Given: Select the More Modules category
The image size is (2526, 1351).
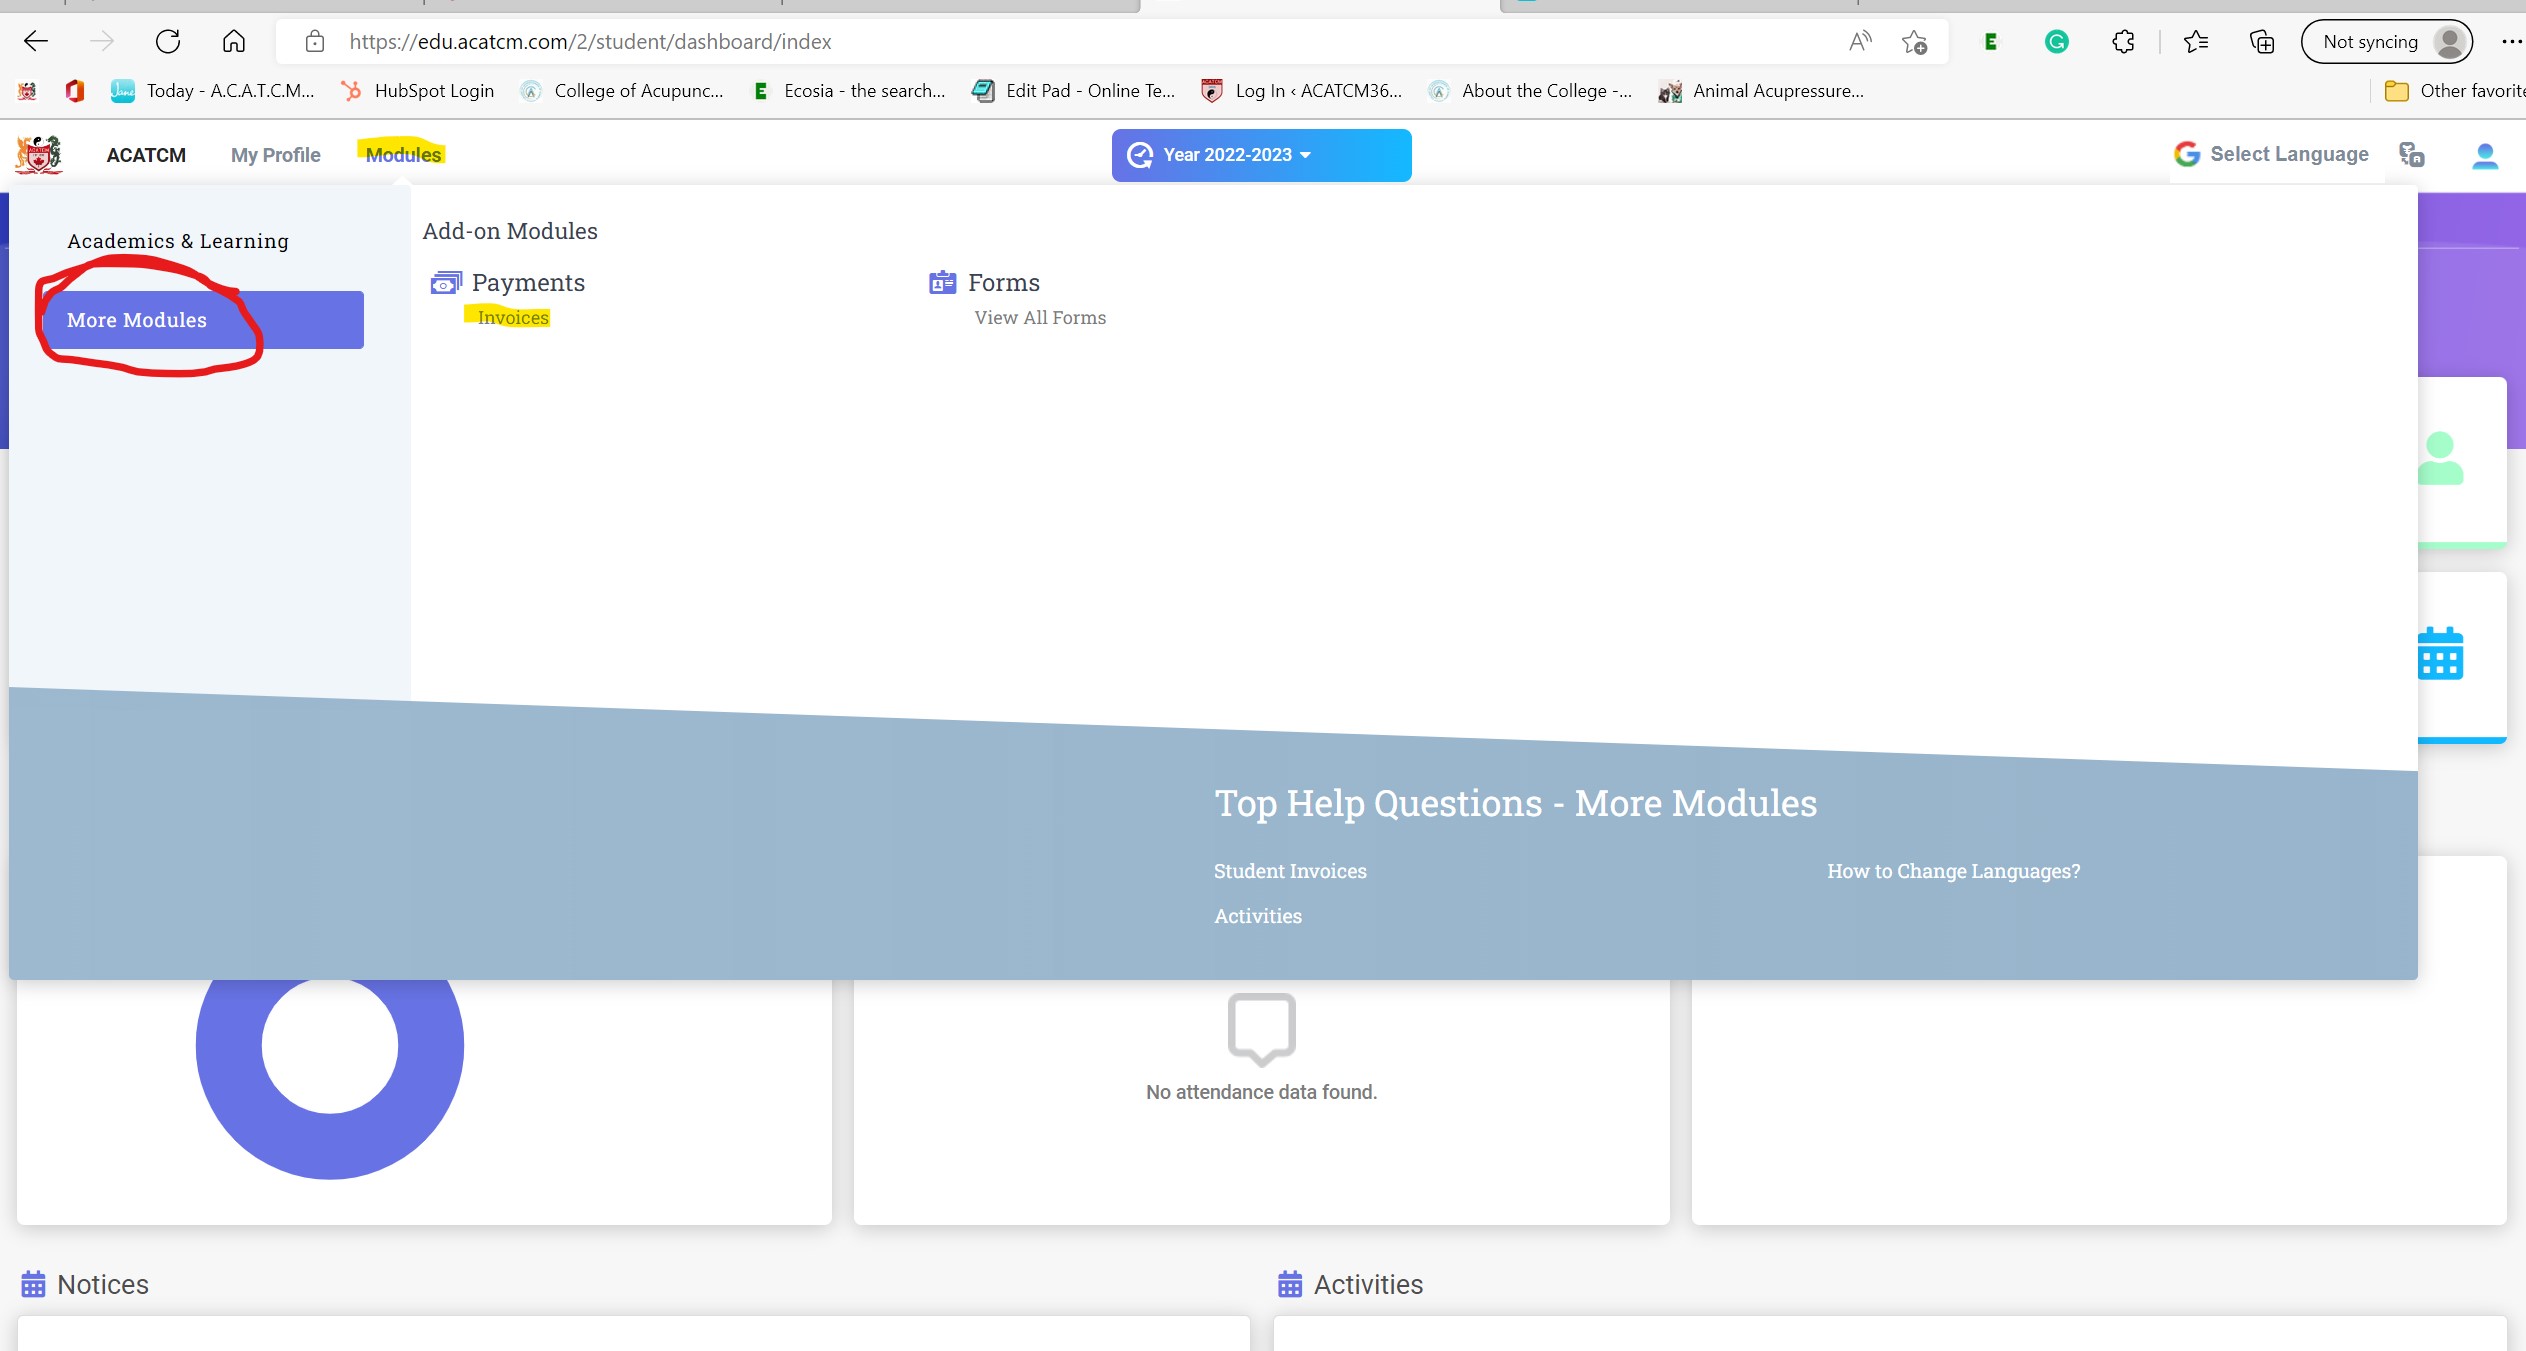Looking at the screenshot, I should (x=204, y=320).
